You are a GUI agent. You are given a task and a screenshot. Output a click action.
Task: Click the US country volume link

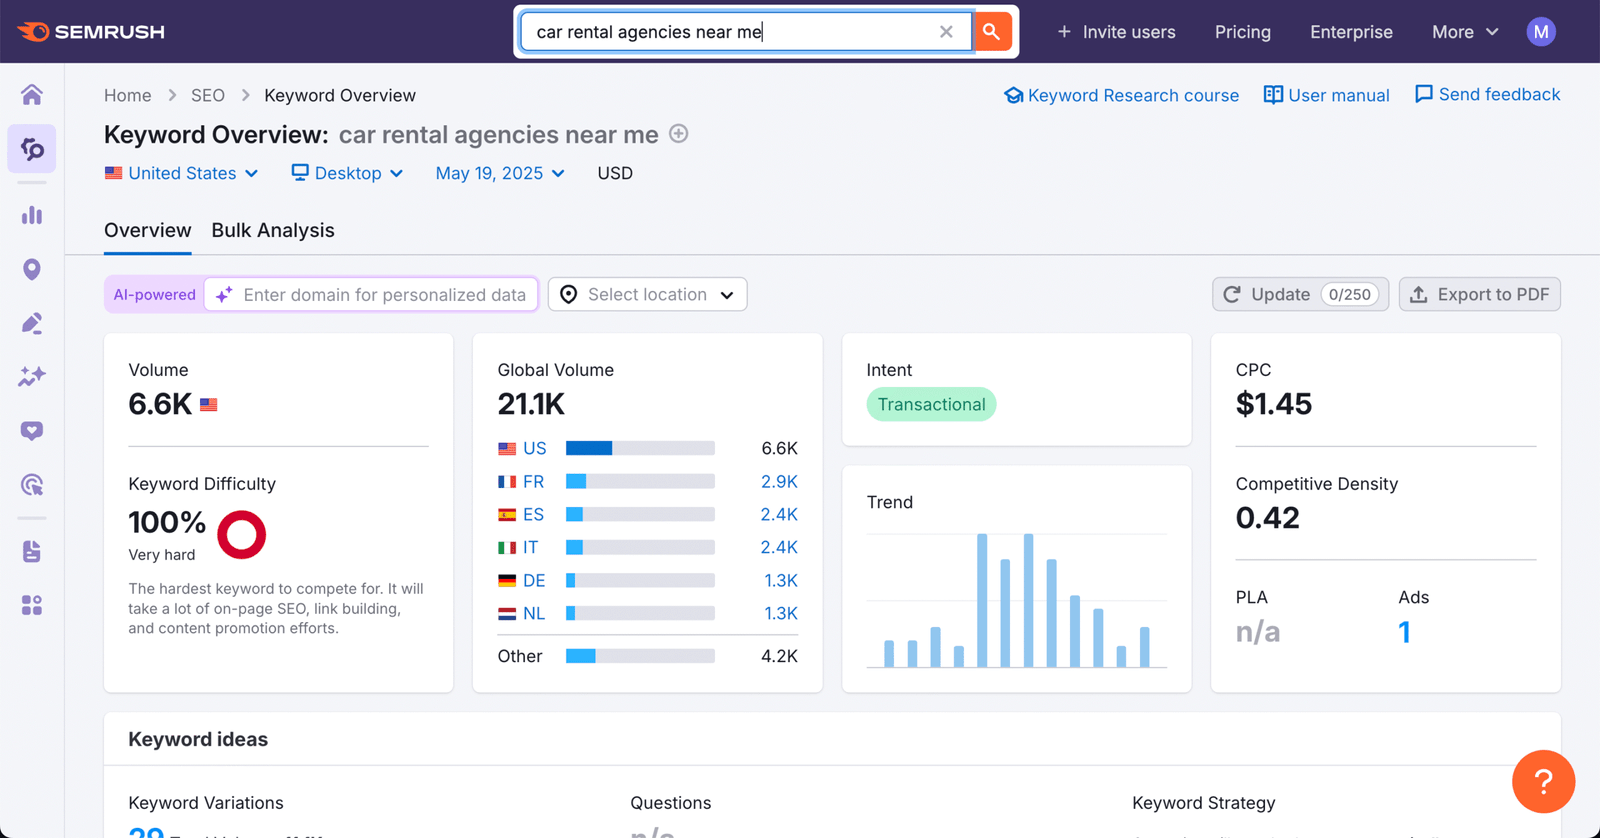(x=535, y=448)
